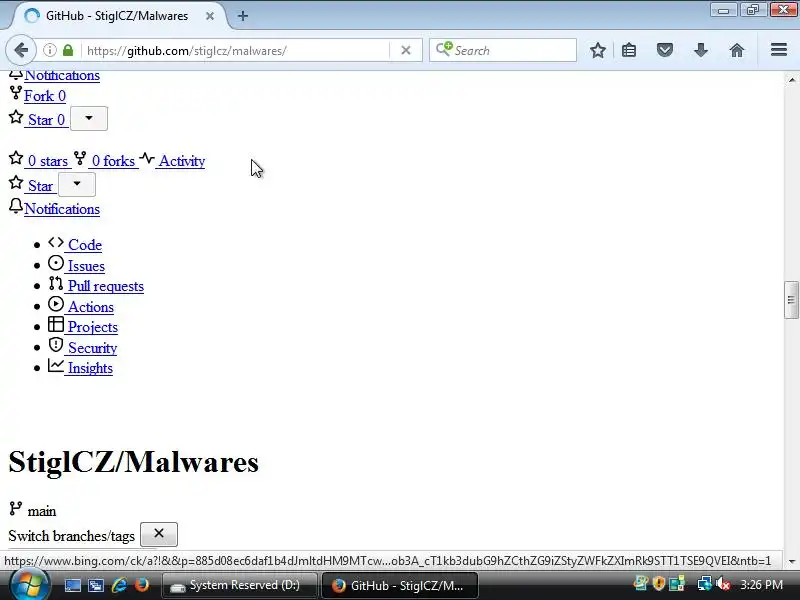Click the 3:26 PM taskbar clock
The height and width of the screenshot is (600, 800).
tap(761, 585)
